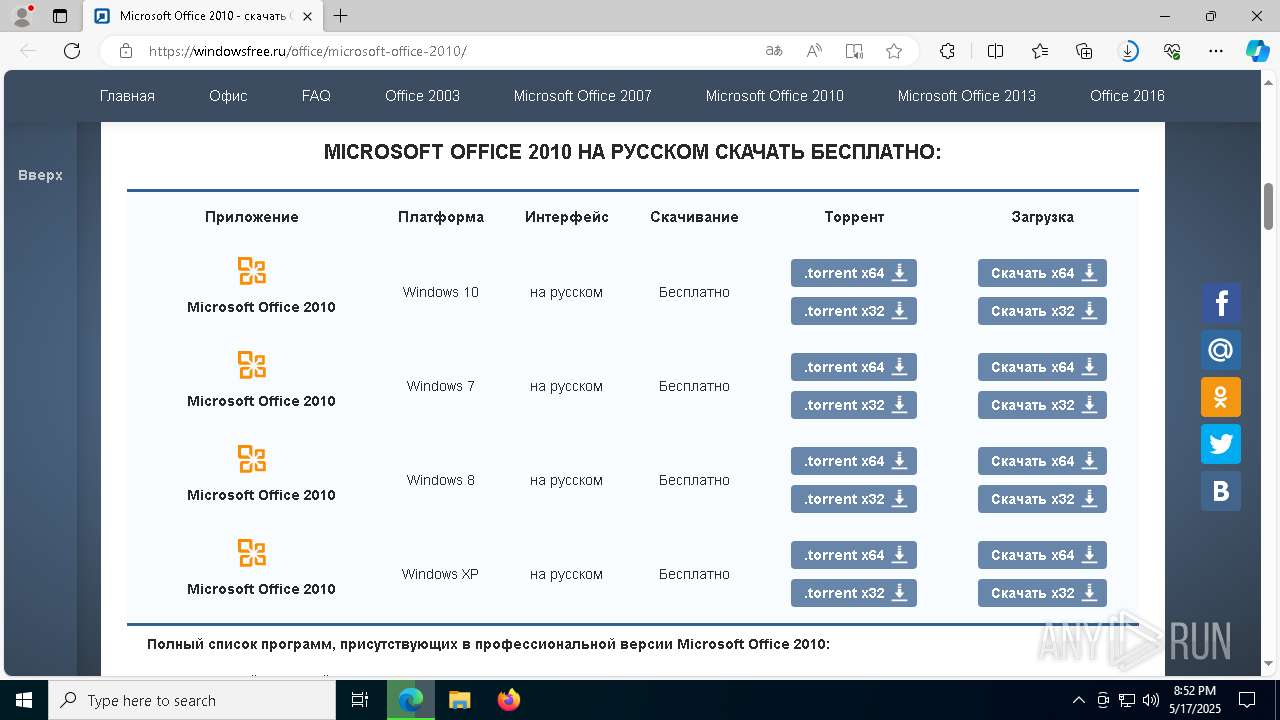Click the Office logo in Windows 8 row
This screenshot has height=720, width=1280.
(252, 459)
